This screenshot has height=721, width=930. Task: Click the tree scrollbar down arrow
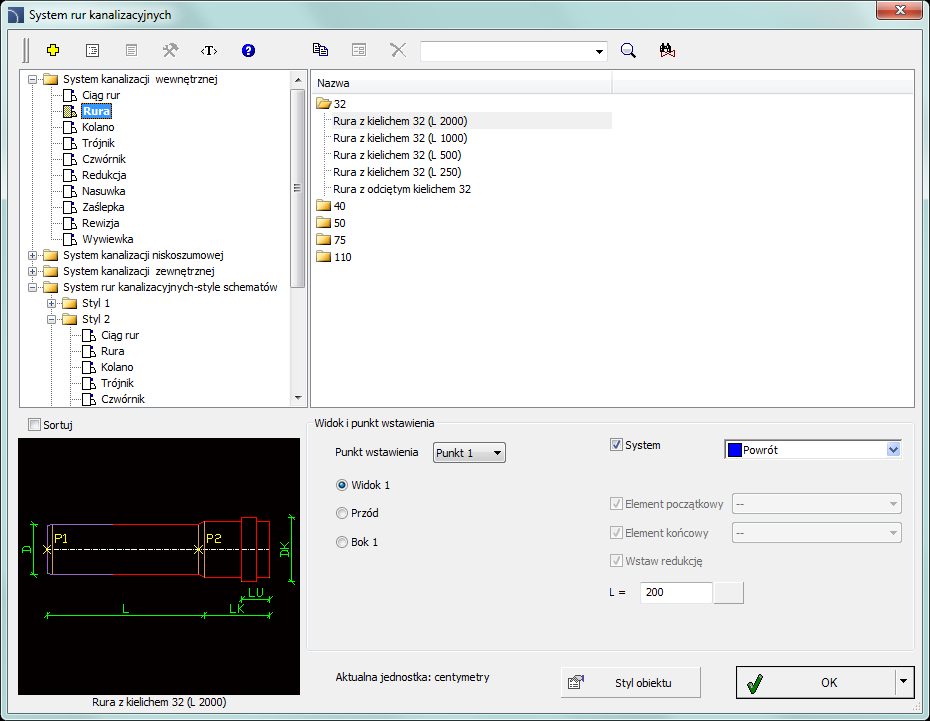[x=298, y=398]
